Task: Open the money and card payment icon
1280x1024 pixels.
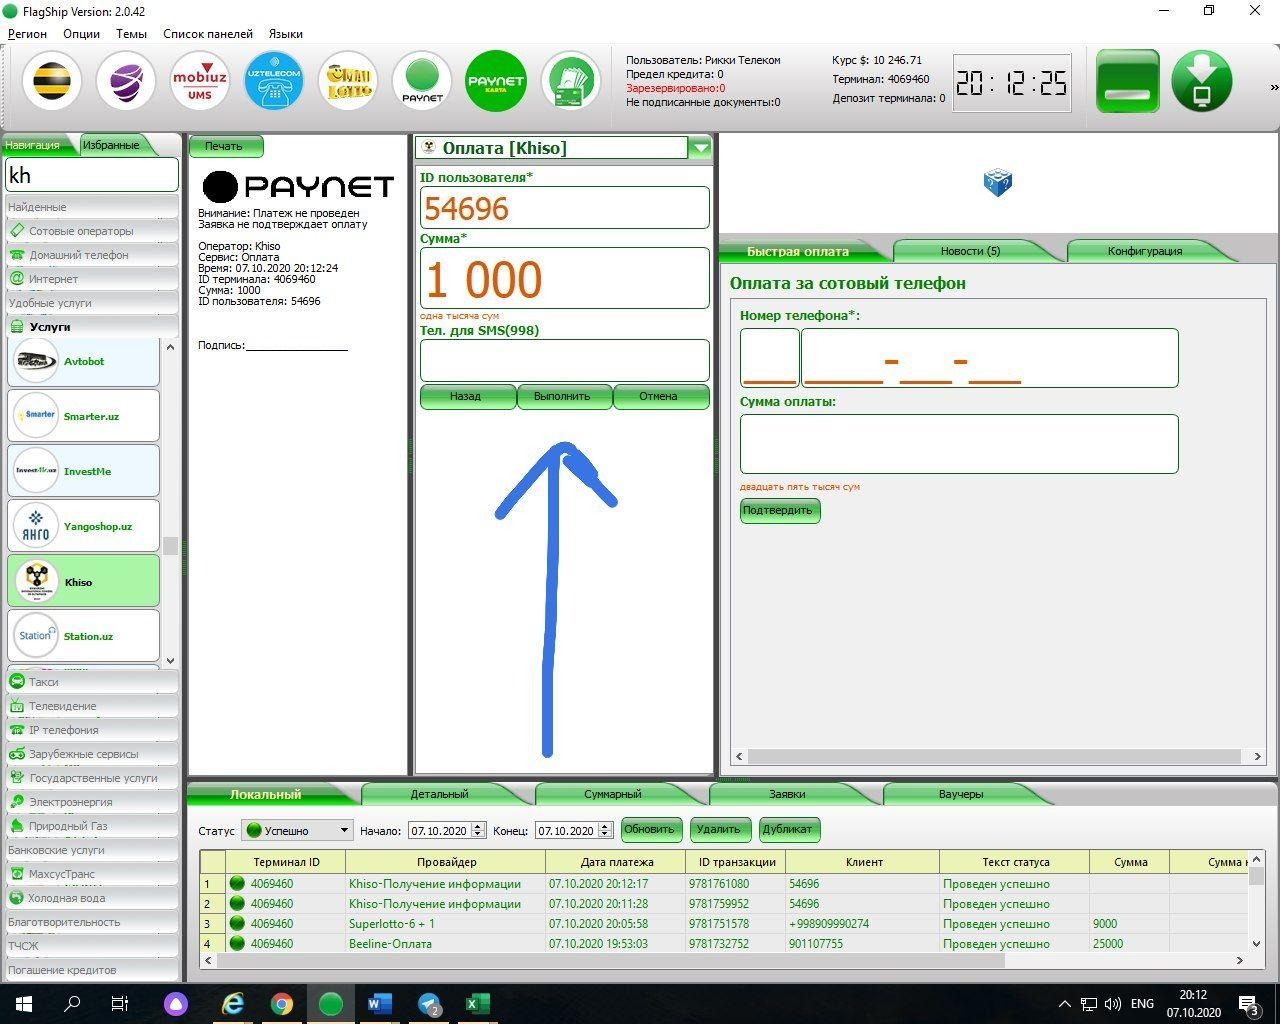Action: tap(570, 81)
